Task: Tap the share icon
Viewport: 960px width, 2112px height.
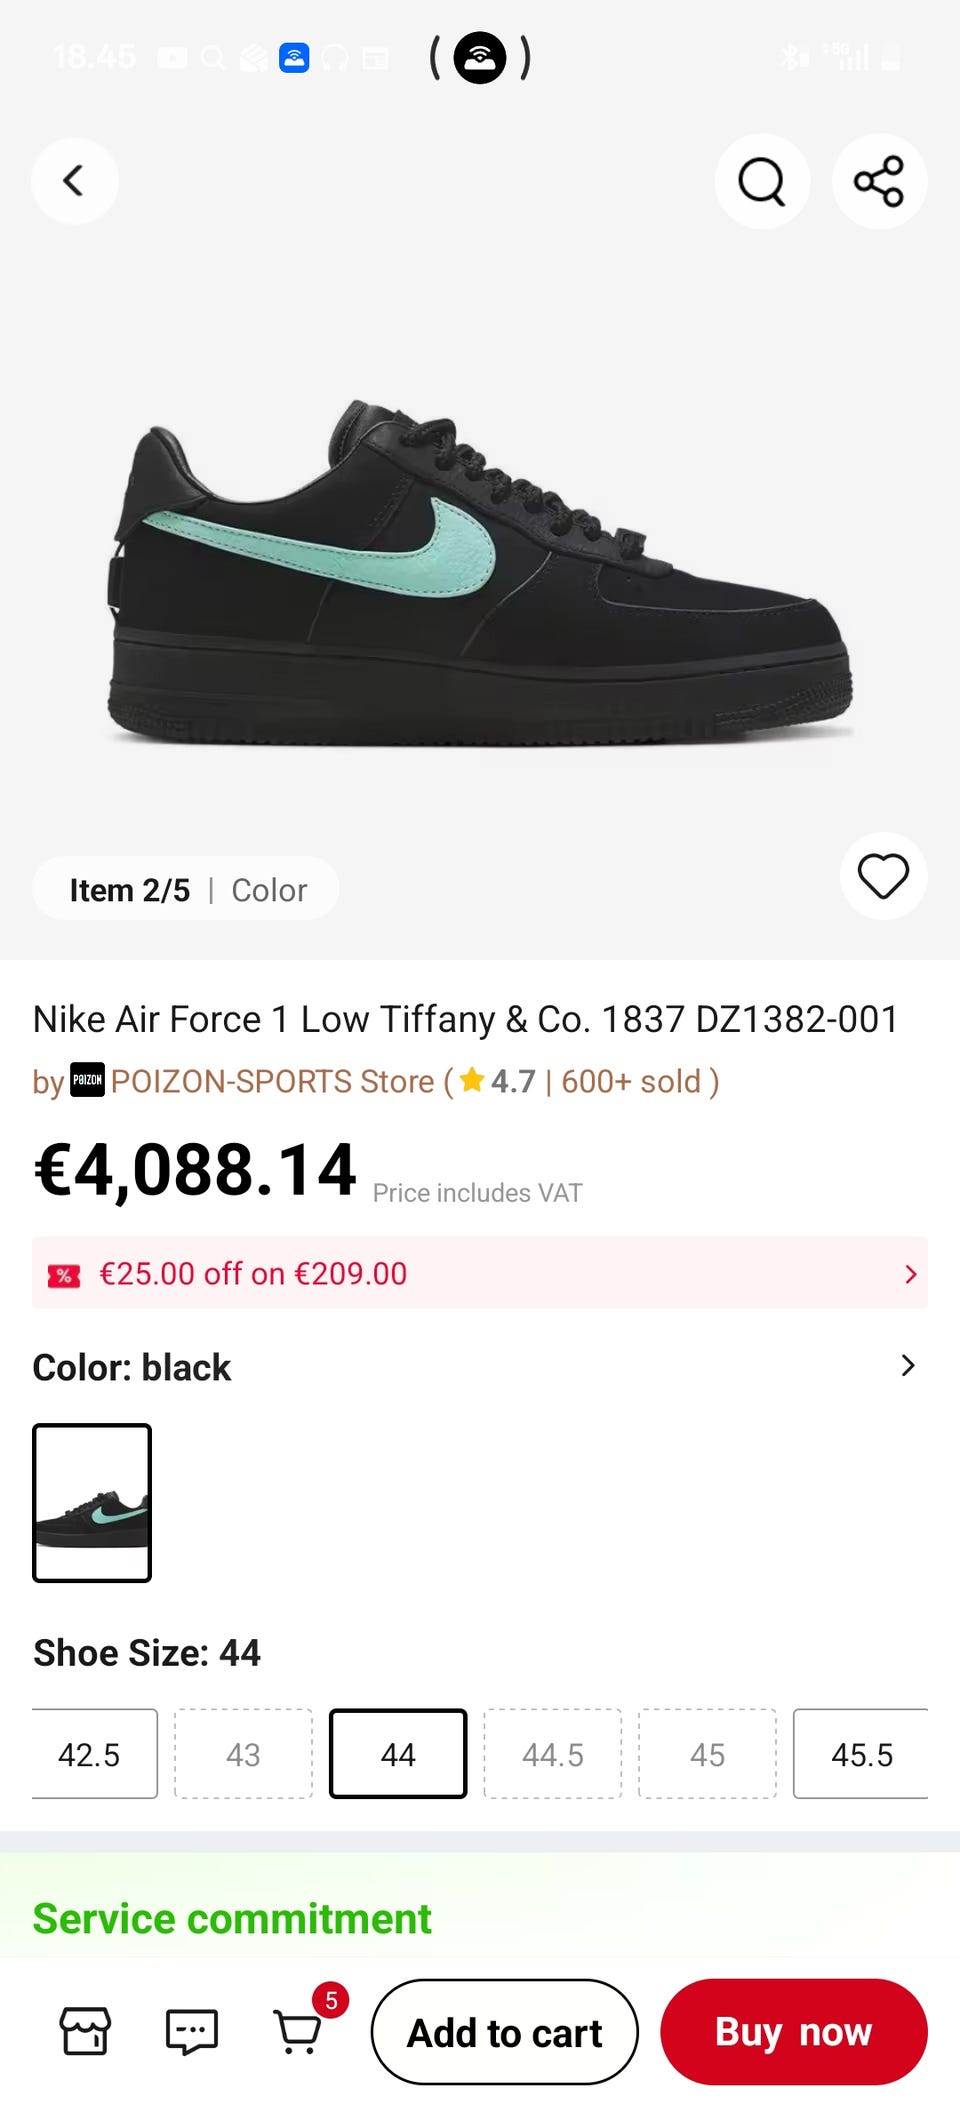Action: (879, 181)
